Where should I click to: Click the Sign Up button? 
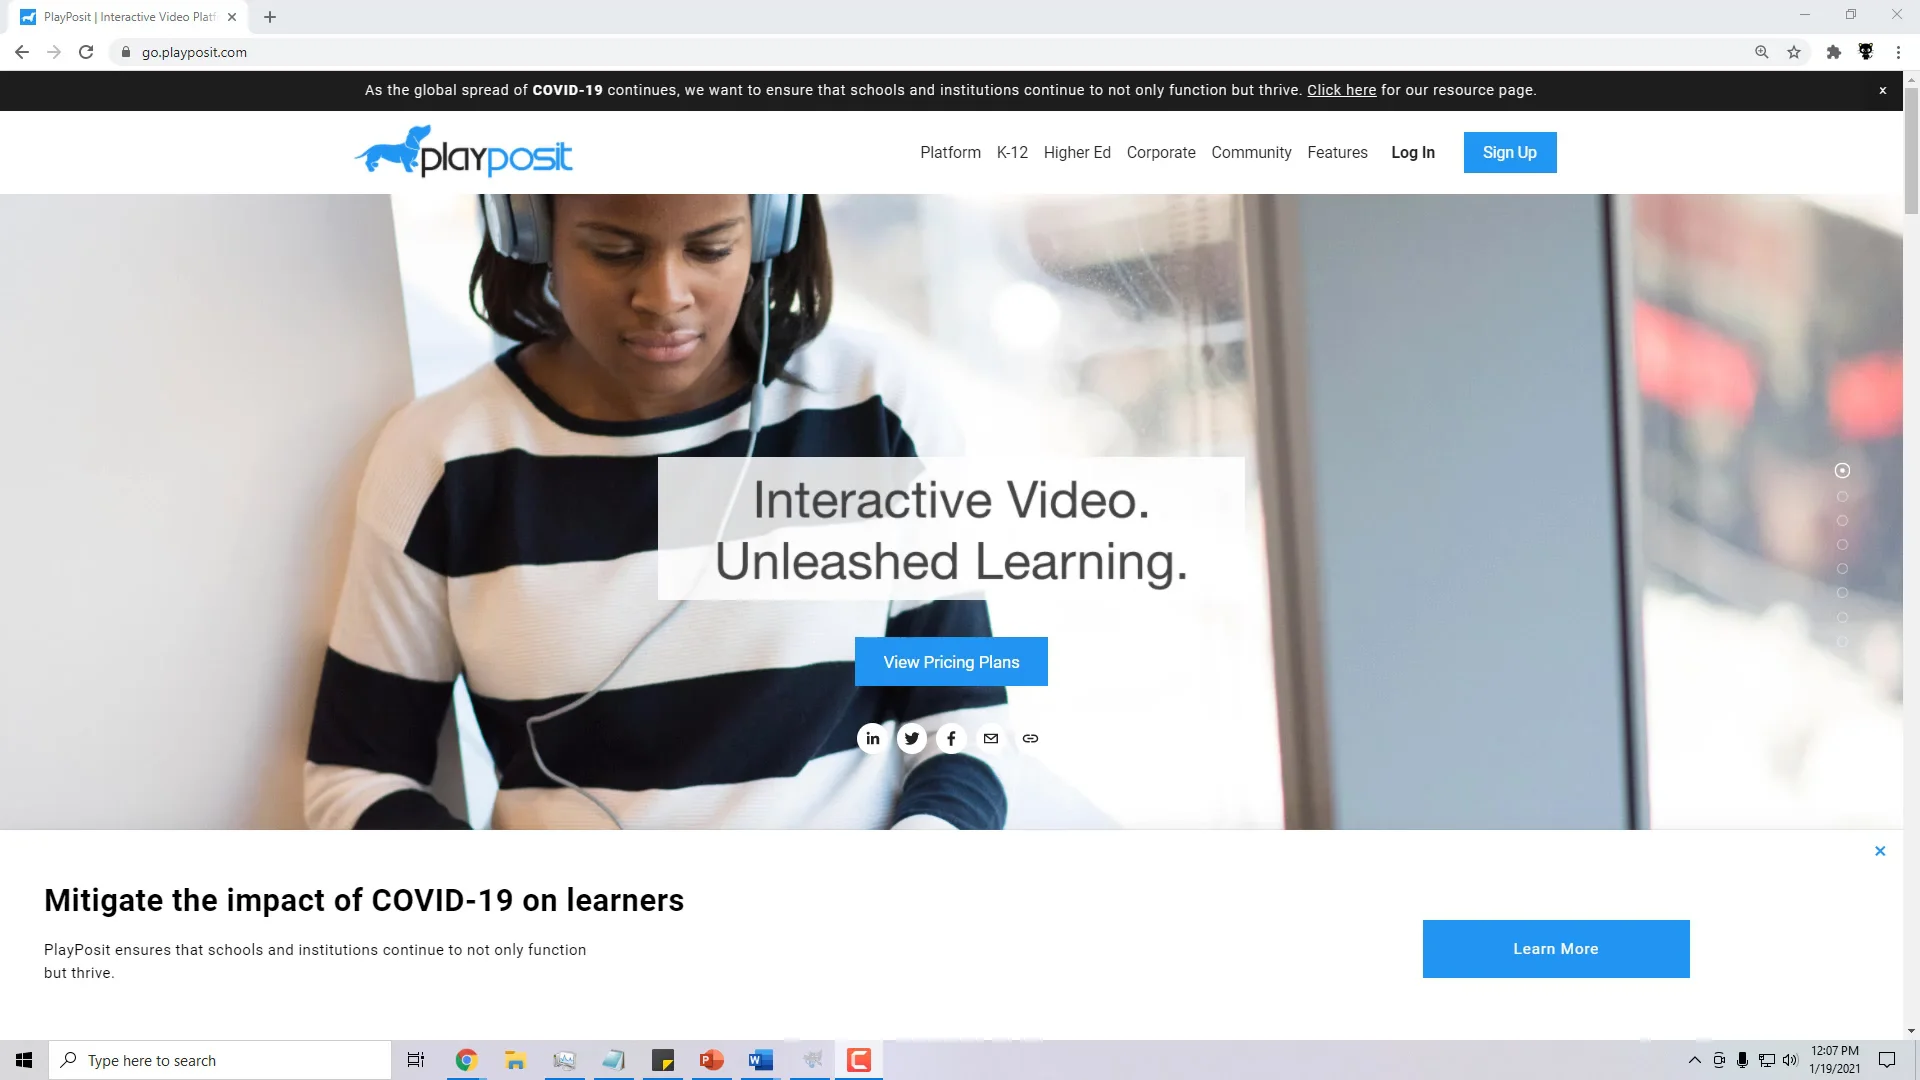point(1510,152)
